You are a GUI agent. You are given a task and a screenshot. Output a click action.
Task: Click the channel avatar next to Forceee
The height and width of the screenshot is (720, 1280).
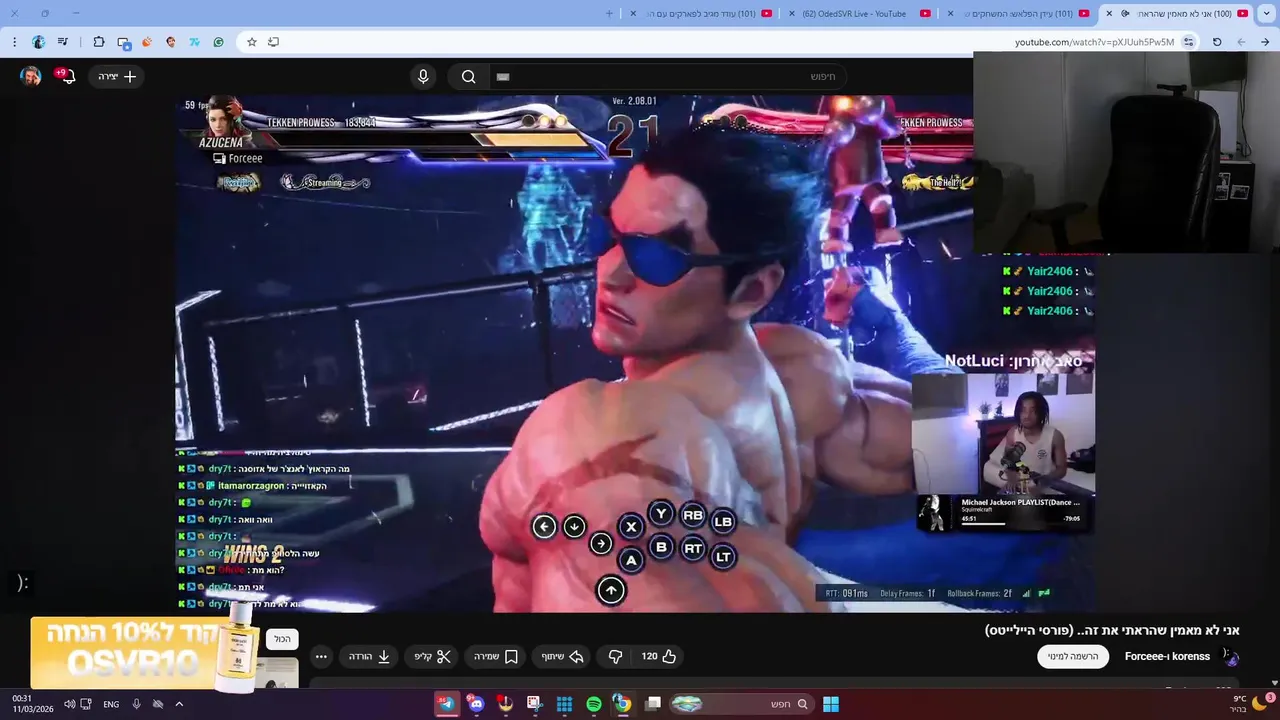pyautogui.click(x=1230, y=656)
